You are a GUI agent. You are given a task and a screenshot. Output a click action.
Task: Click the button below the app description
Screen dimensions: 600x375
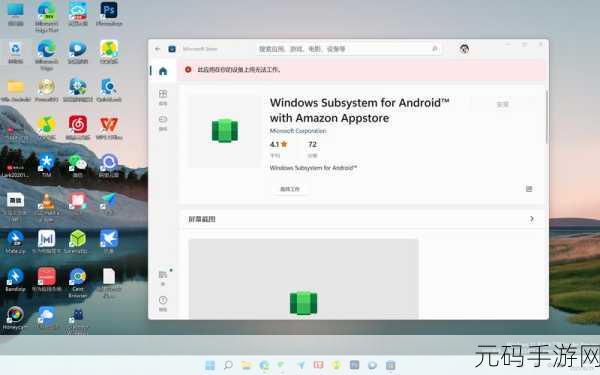pyautogui.click(x=290, y=189)
